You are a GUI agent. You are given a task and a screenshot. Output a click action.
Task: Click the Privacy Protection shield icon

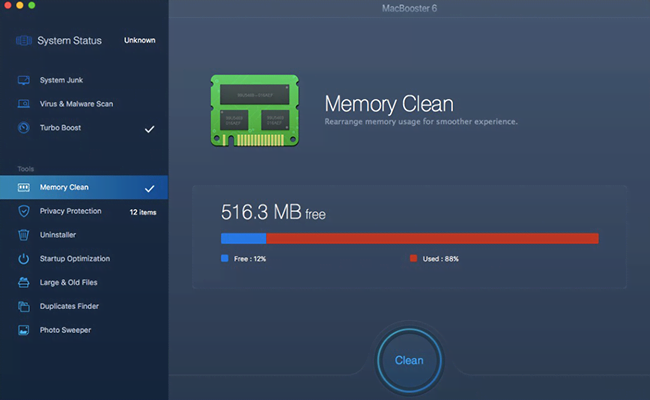24,211
